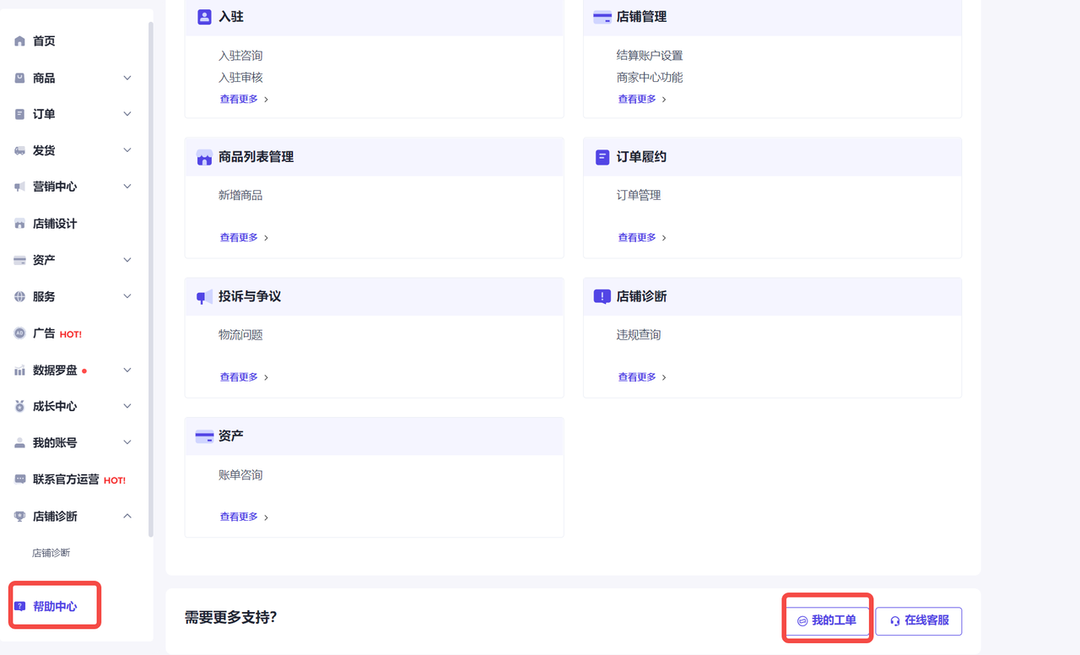This screenshot has height=655, width=1080.
Task: Click the 投诉与争议 megaphone icon
Action: tap(204, 297)
